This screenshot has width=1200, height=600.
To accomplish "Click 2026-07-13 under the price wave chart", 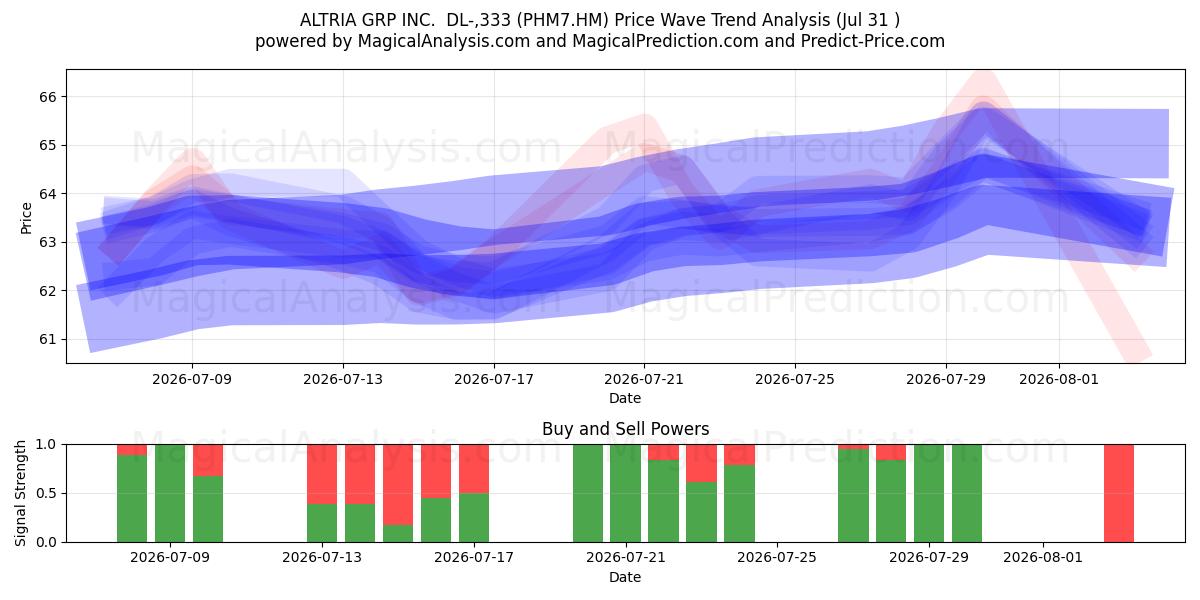I will 343,379.
